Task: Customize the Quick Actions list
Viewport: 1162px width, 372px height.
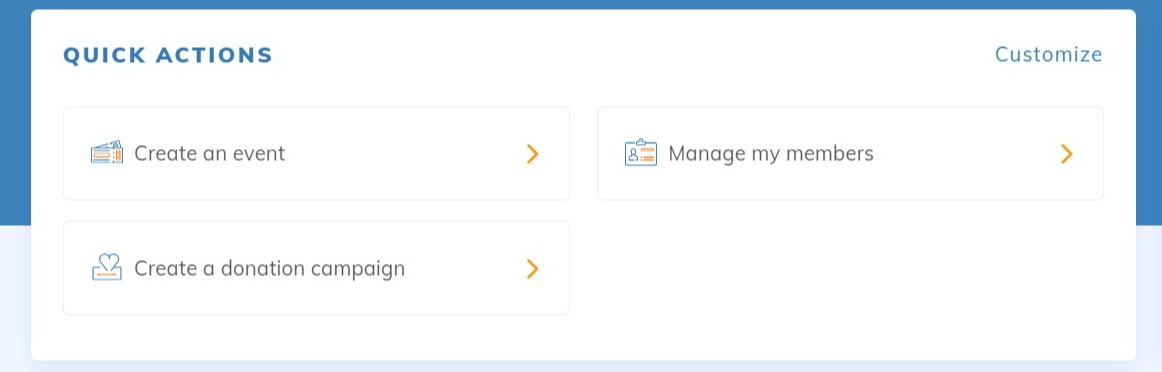Action: (x=1048, y=55)
